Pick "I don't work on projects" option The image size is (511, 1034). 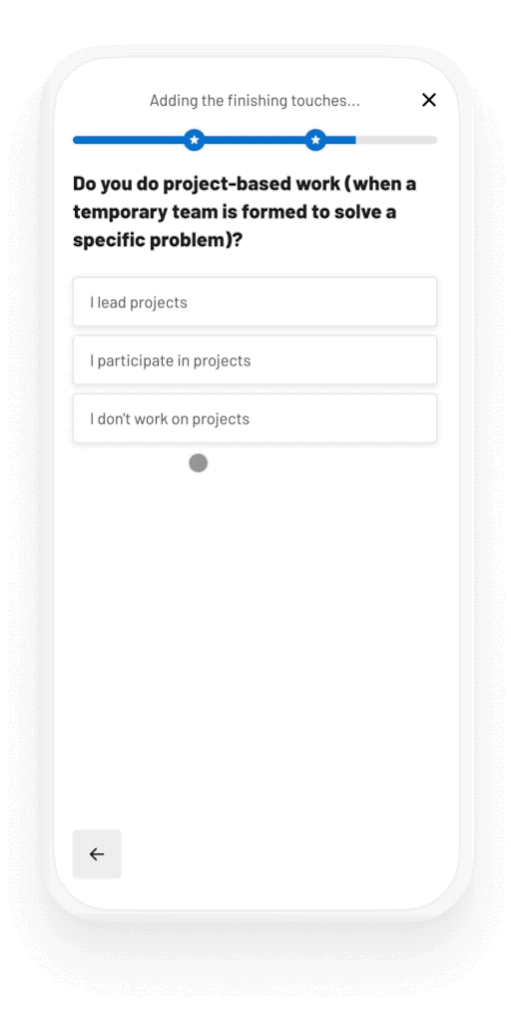[255, 419]
